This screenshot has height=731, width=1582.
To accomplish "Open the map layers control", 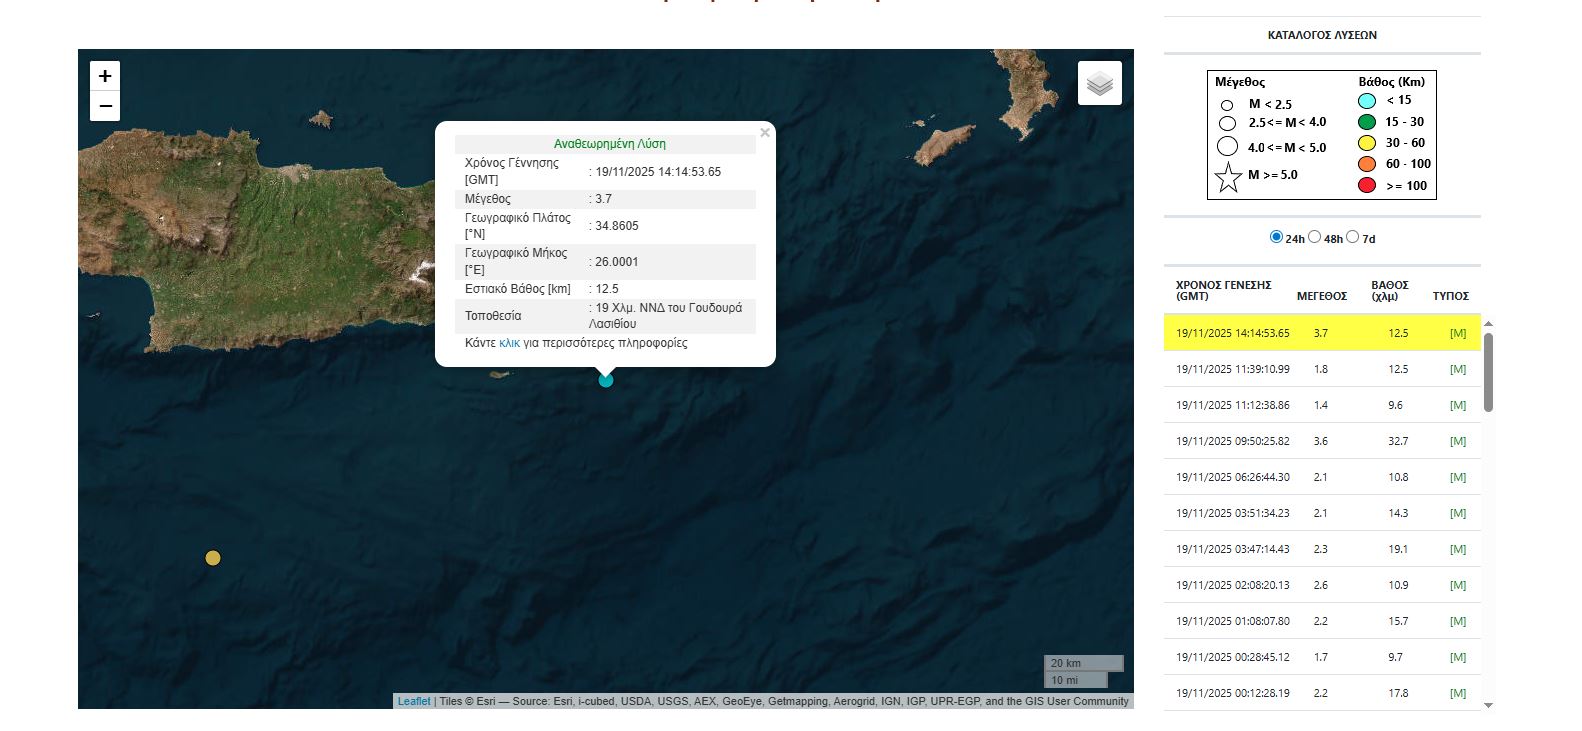I will [x=1099, y=83].
